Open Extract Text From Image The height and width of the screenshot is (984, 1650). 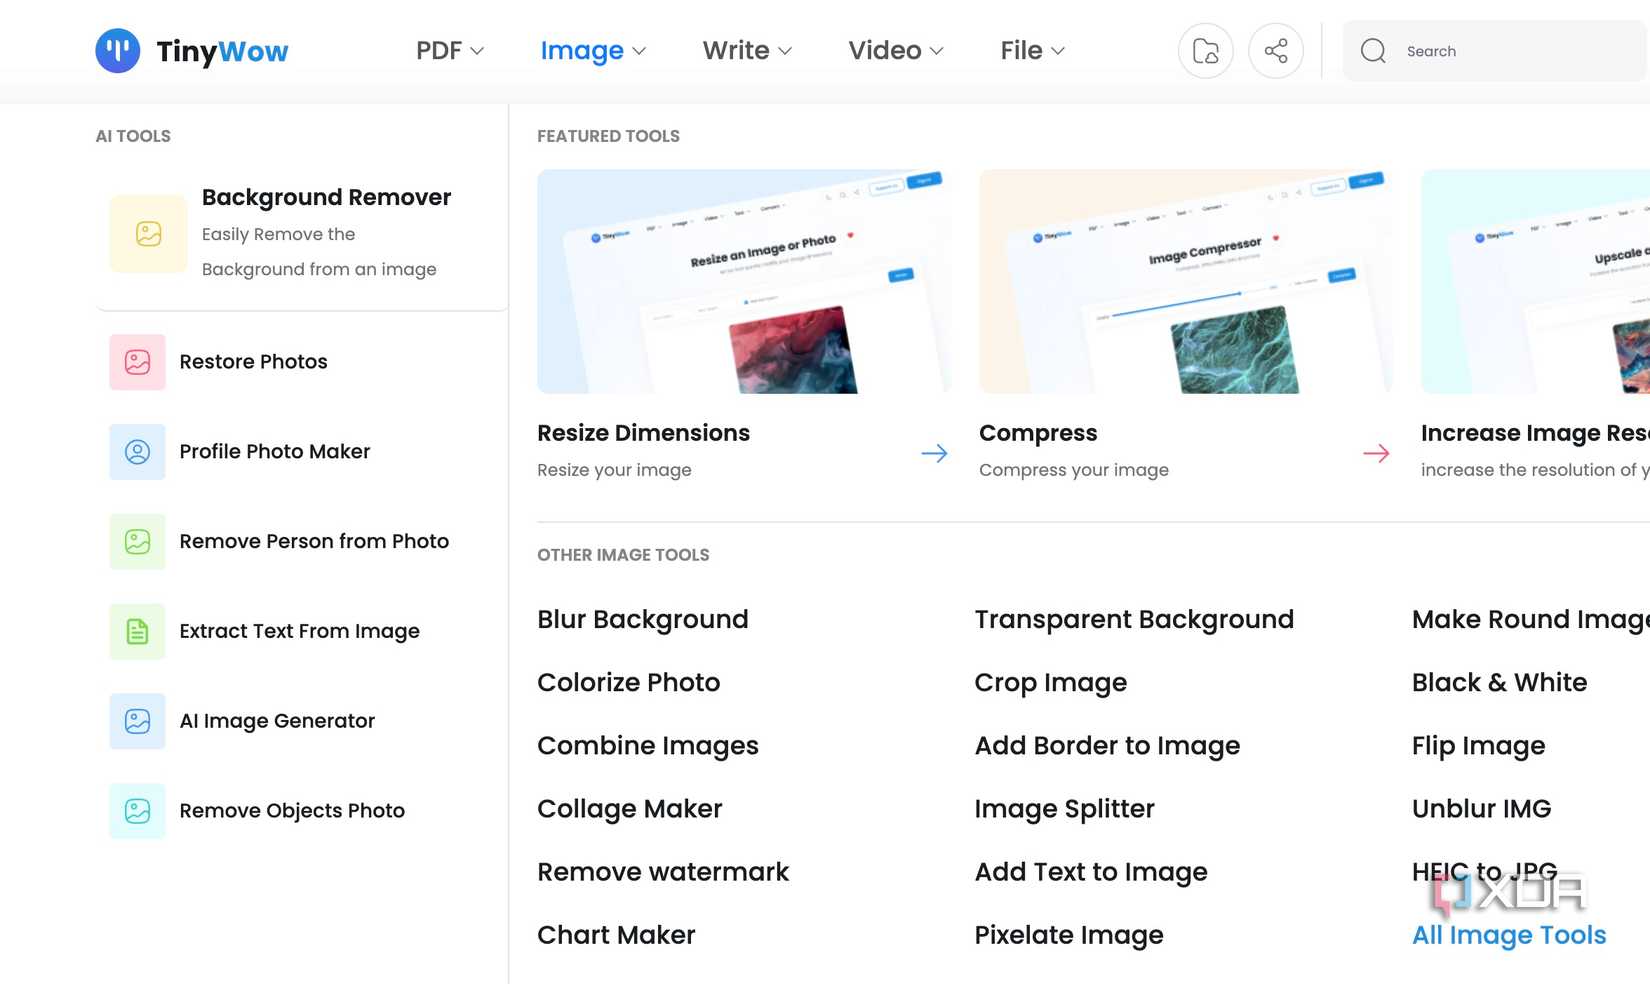(x=300, y=632)
